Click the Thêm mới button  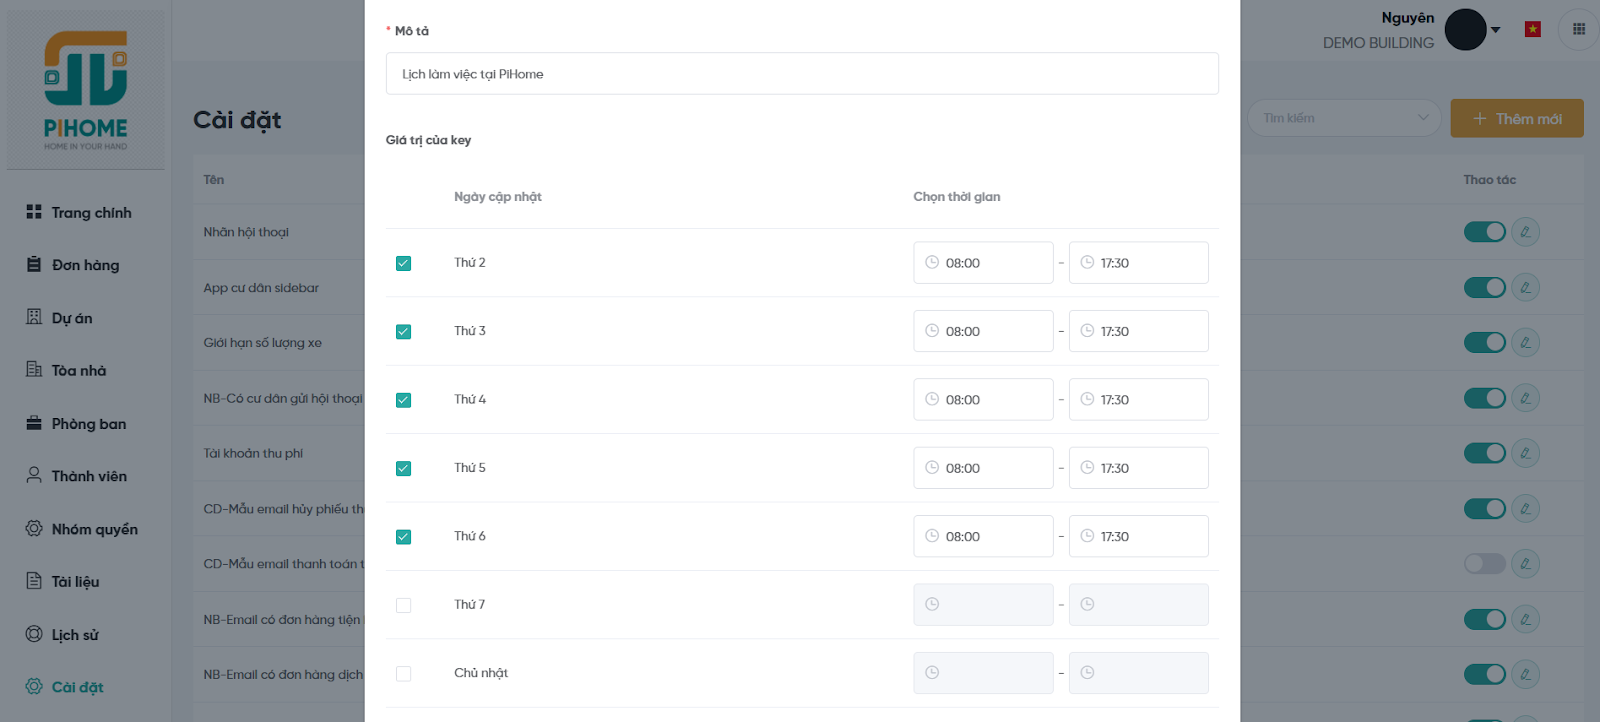pos(1516,118)
